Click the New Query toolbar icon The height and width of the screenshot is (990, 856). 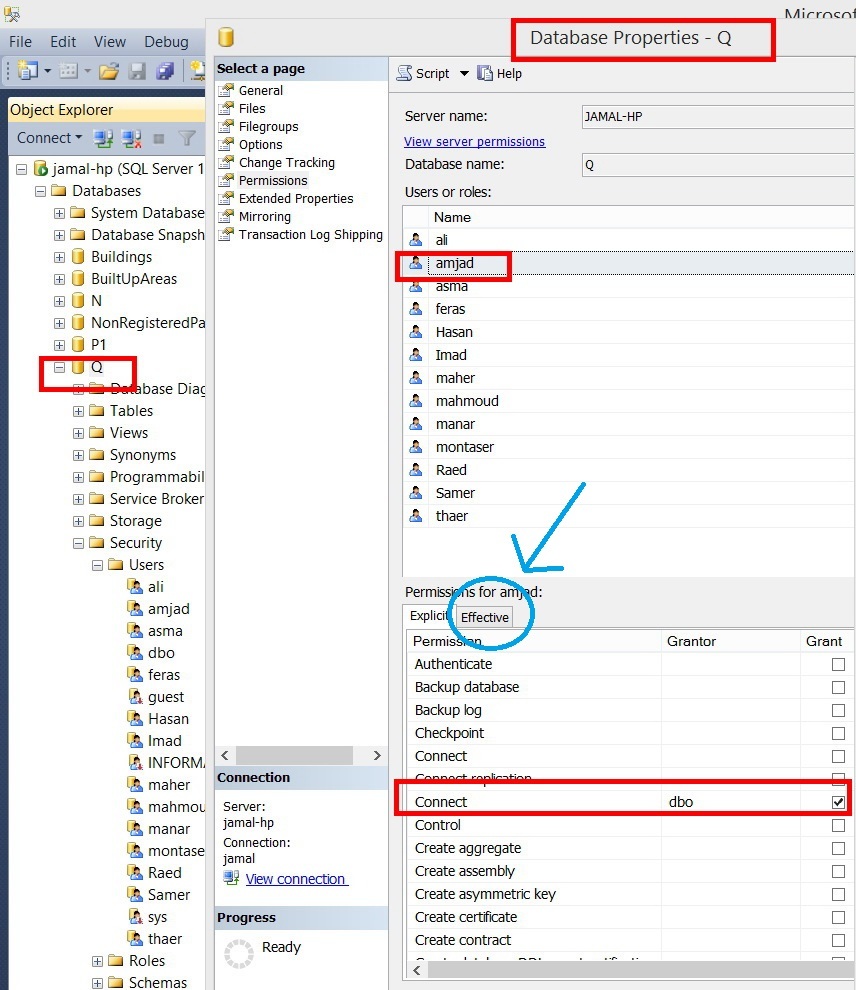pyautogui.click(x=27, y=71)
